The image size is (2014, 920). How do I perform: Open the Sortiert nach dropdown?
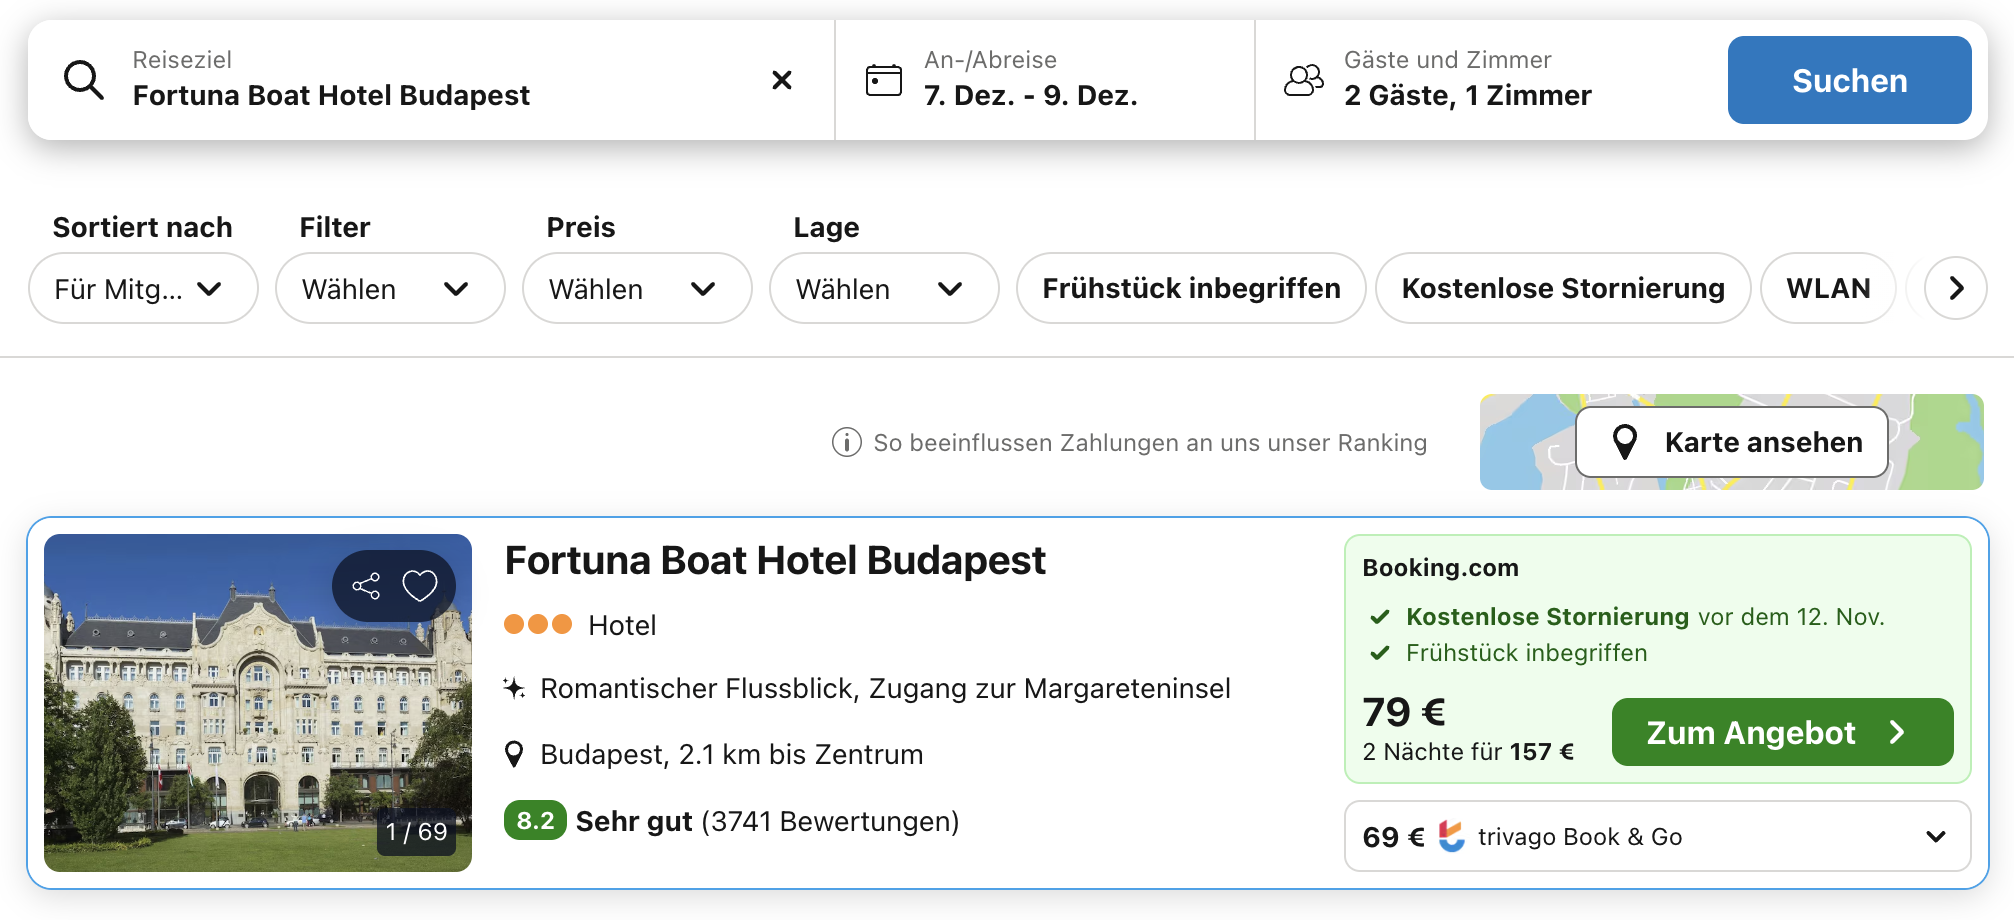pyautogui.click(x=142, y=289)
